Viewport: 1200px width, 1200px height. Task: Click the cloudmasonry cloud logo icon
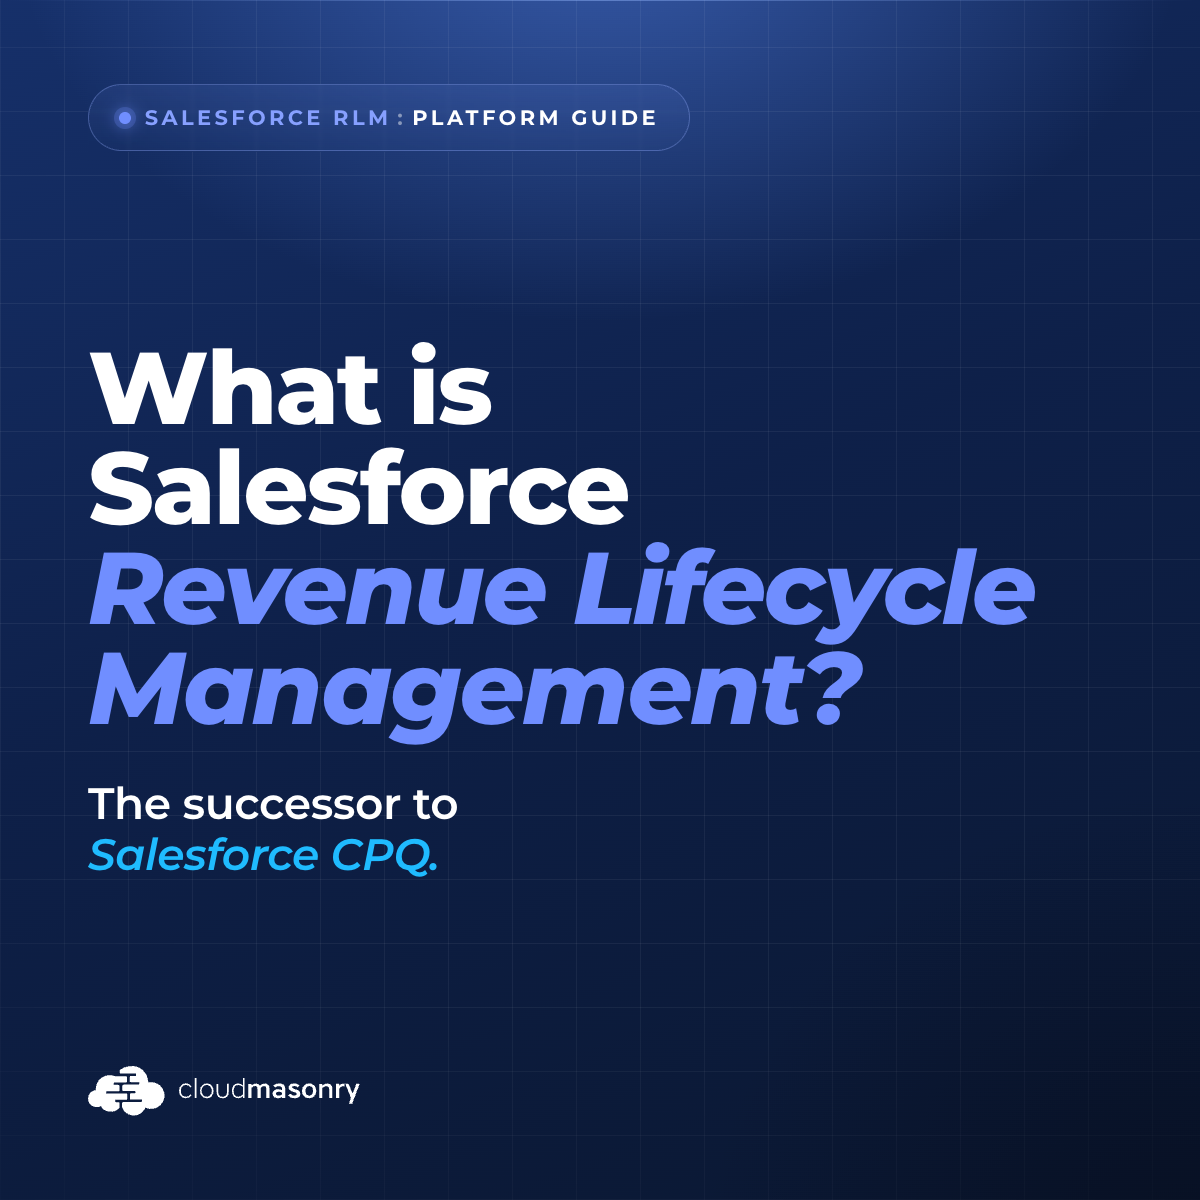click(x=126, y=1090)
